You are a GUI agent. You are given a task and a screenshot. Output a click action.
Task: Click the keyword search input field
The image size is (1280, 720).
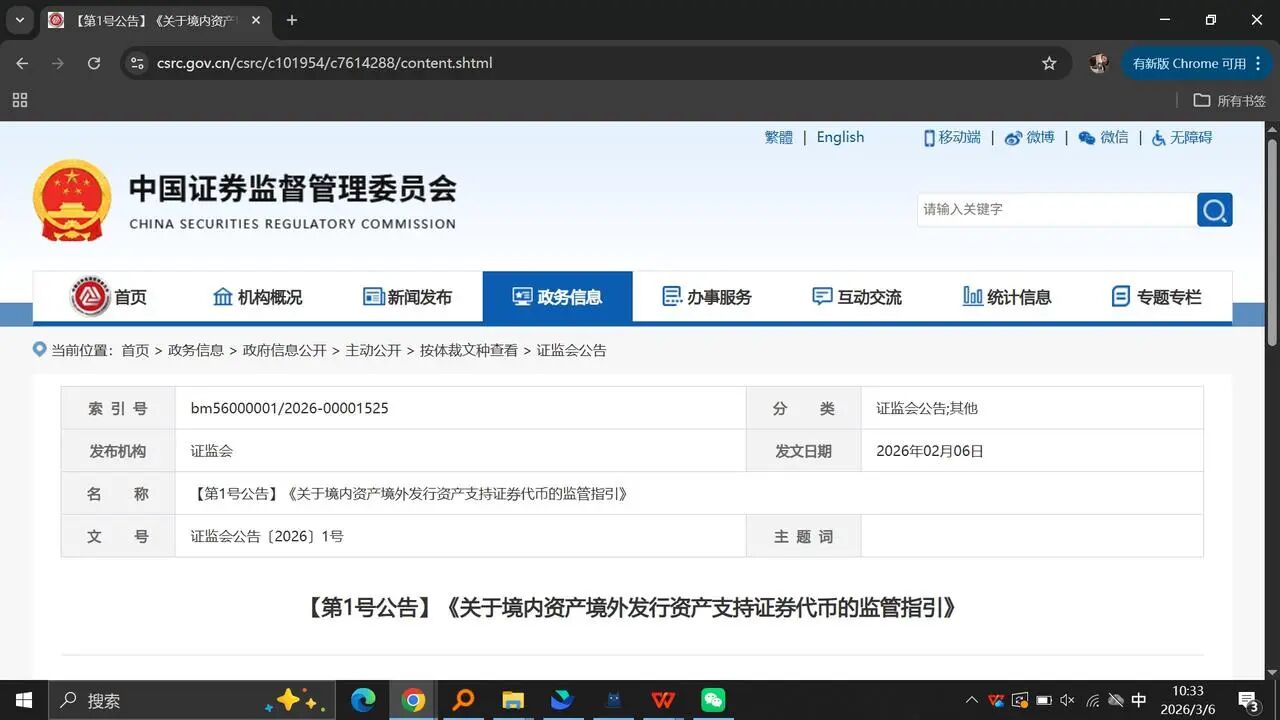coord(1055,210)
